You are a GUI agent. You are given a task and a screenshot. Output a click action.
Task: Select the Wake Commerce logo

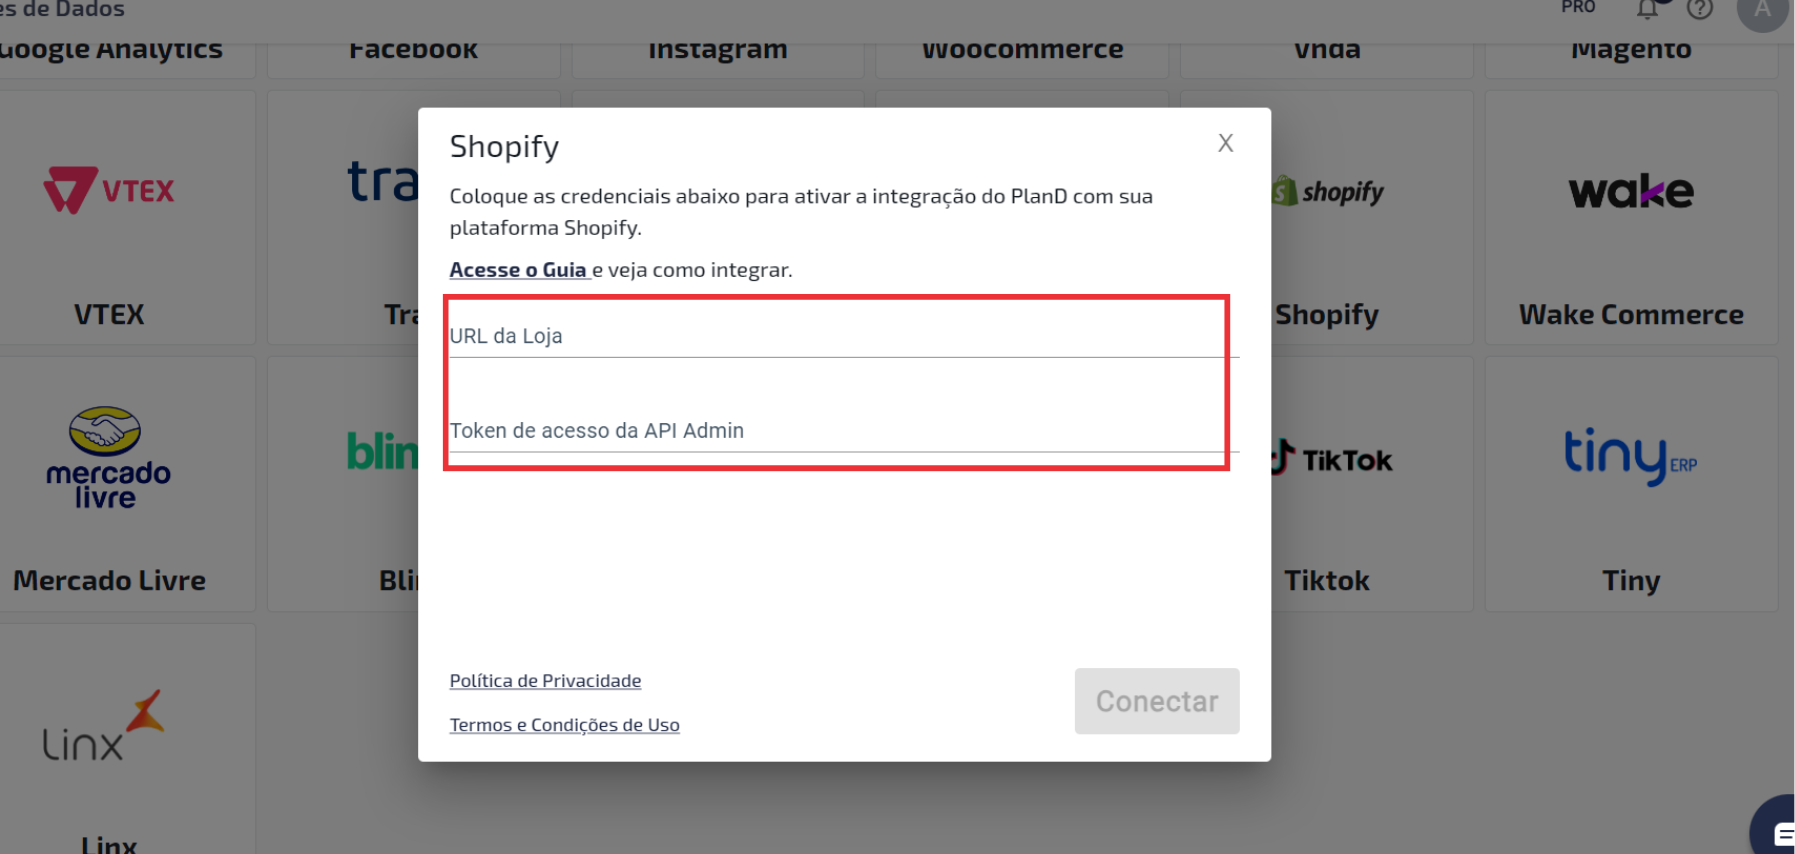pos(1631,190)
